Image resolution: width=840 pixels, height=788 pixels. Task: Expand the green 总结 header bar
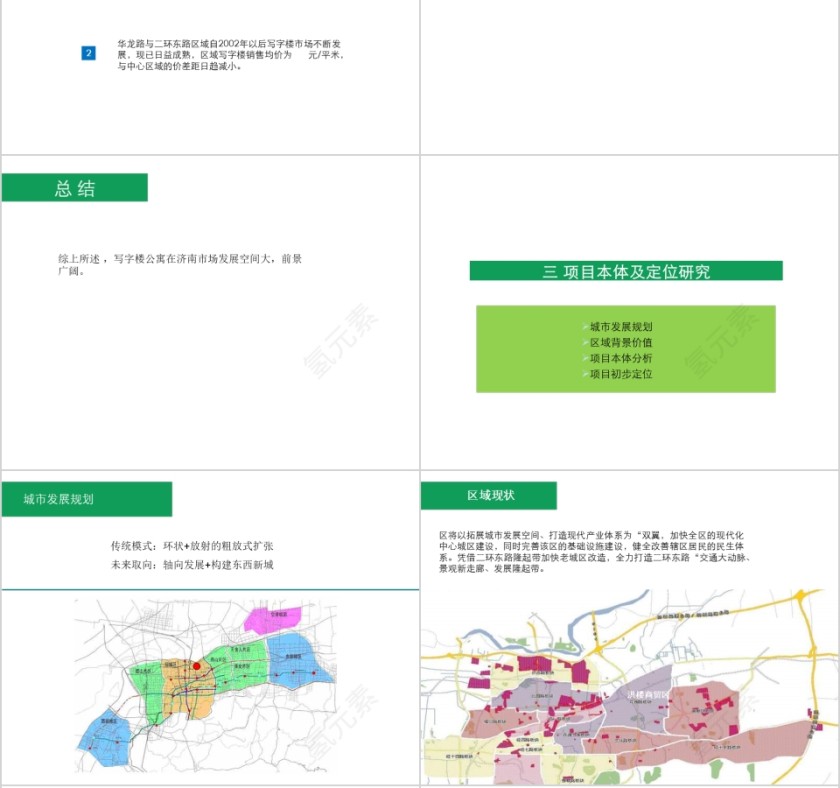pyautogui.click(x=77, y=188)
